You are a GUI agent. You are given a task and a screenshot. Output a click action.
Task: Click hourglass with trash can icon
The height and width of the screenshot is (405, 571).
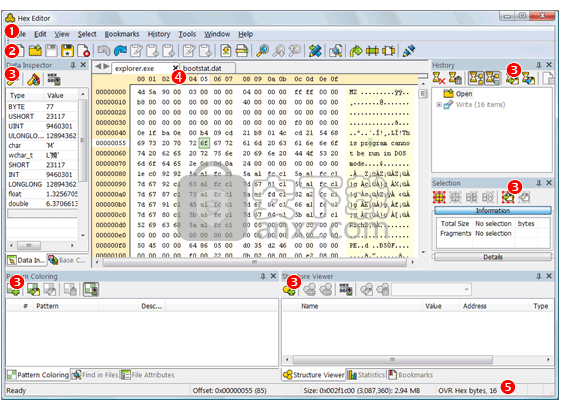(455, 78)
